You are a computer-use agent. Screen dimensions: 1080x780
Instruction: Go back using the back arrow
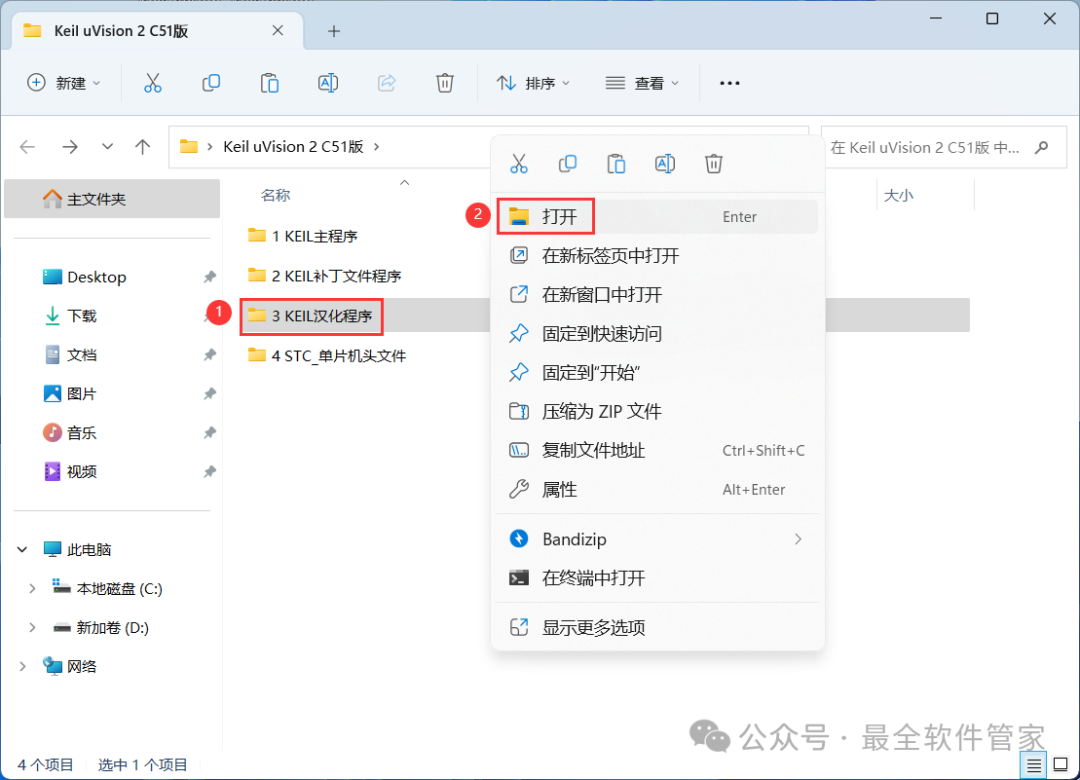coord(27,146)
